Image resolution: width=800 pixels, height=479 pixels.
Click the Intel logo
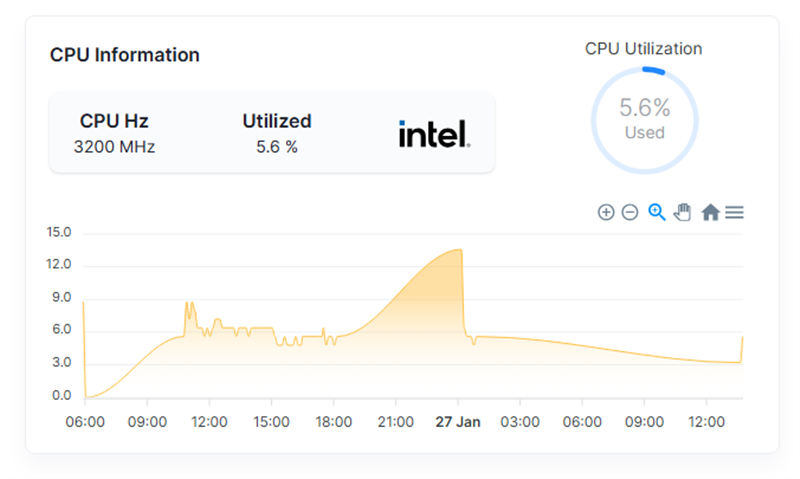point(434,134)
